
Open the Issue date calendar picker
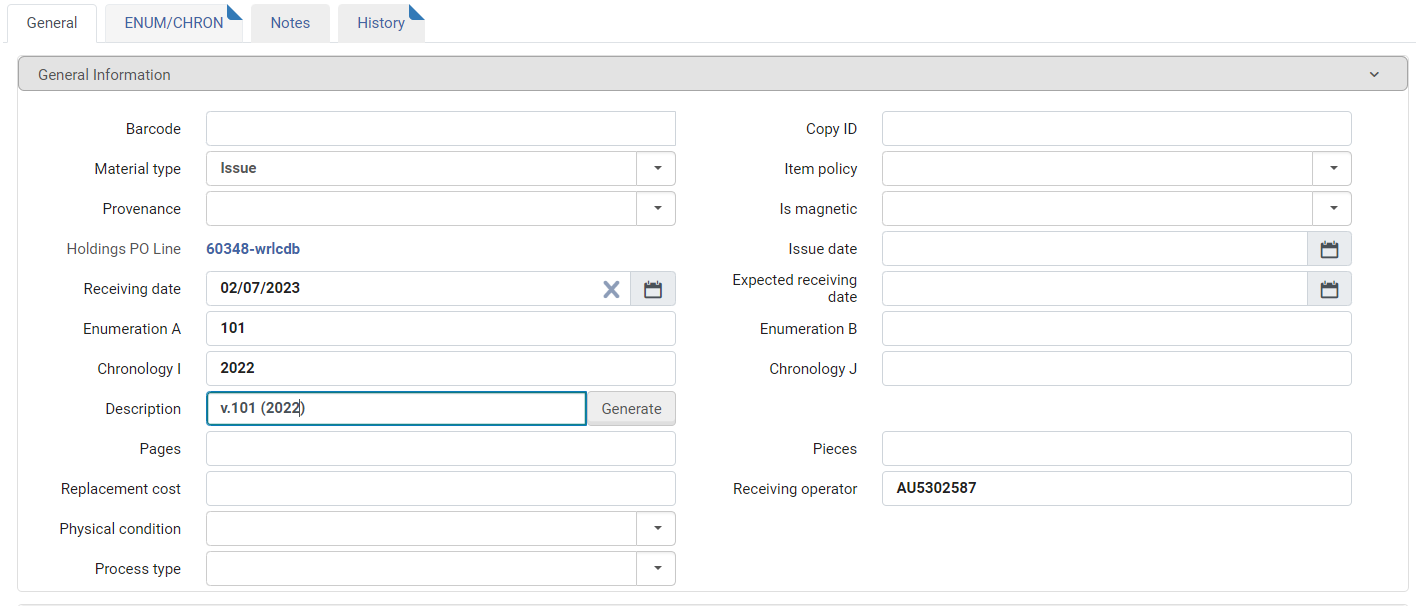pos(1329,249)
